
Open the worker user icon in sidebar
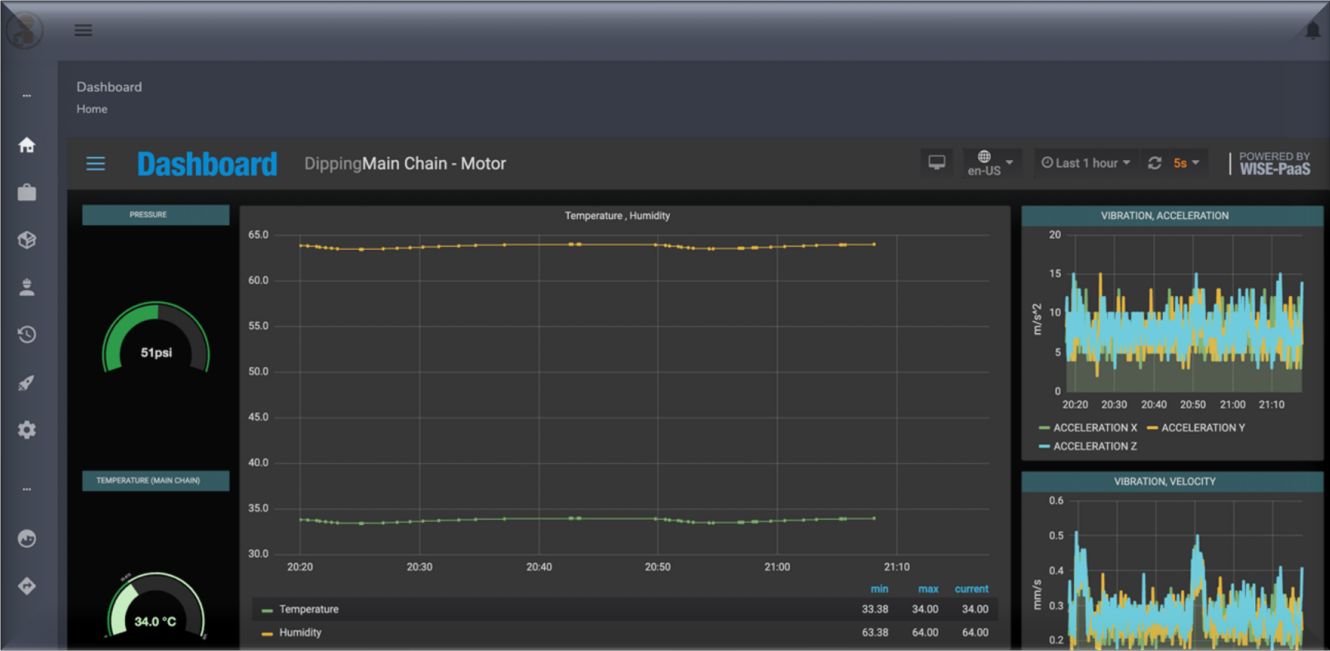[27, 288]
